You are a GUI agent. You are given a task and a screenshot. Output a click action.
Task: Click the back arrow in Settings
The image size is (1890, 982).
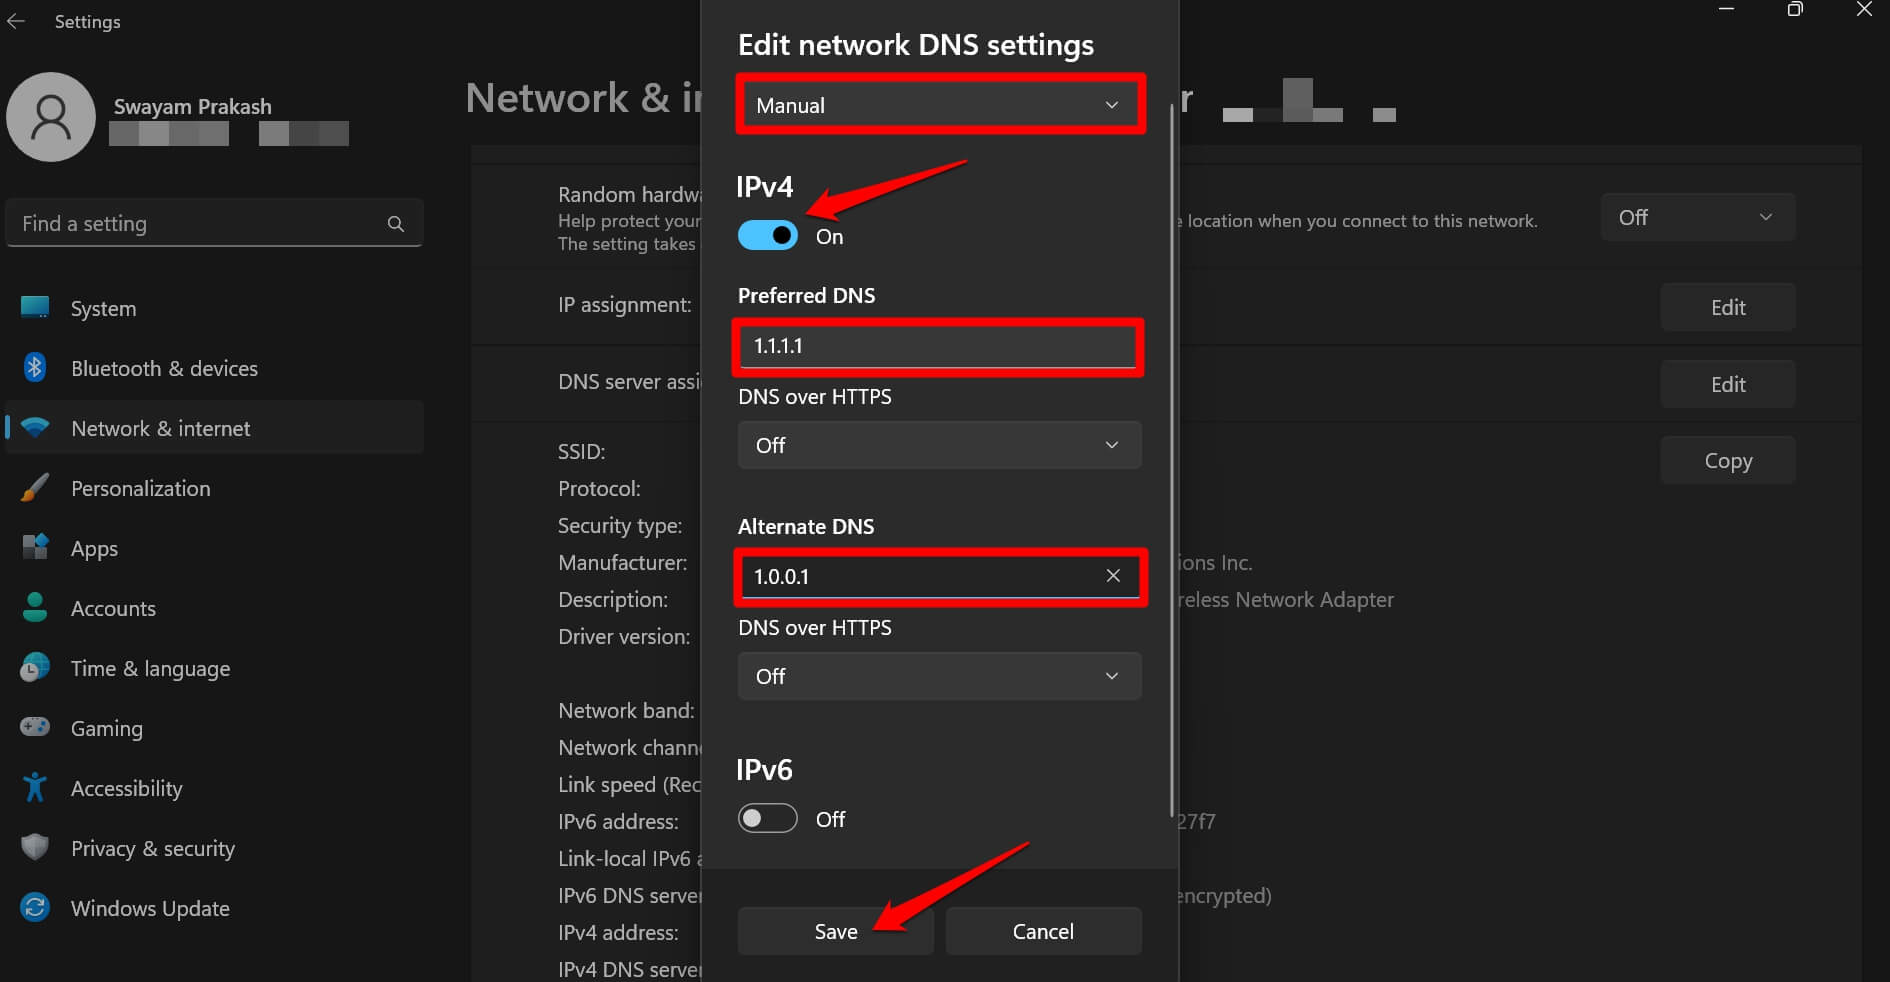[x=16, y=21]
